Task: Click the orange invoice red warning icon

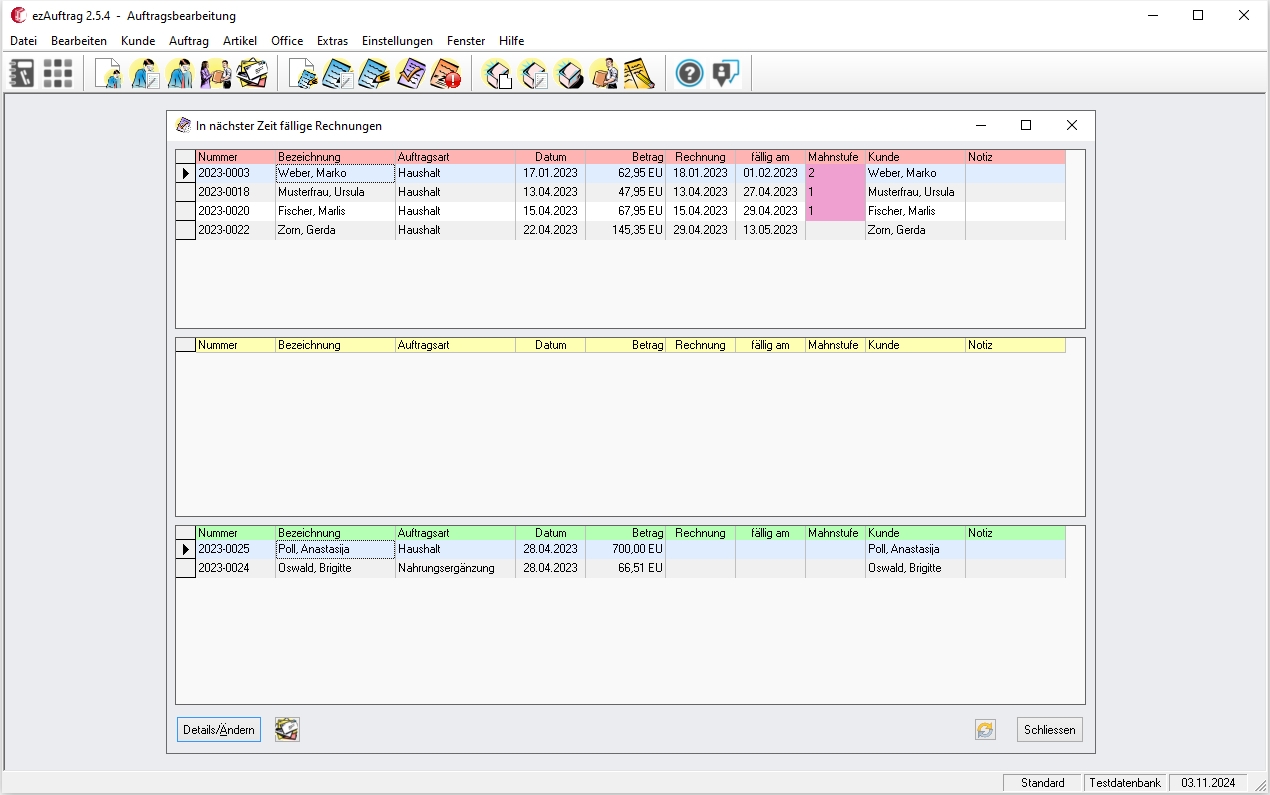Action: click(x=445, y=73)
